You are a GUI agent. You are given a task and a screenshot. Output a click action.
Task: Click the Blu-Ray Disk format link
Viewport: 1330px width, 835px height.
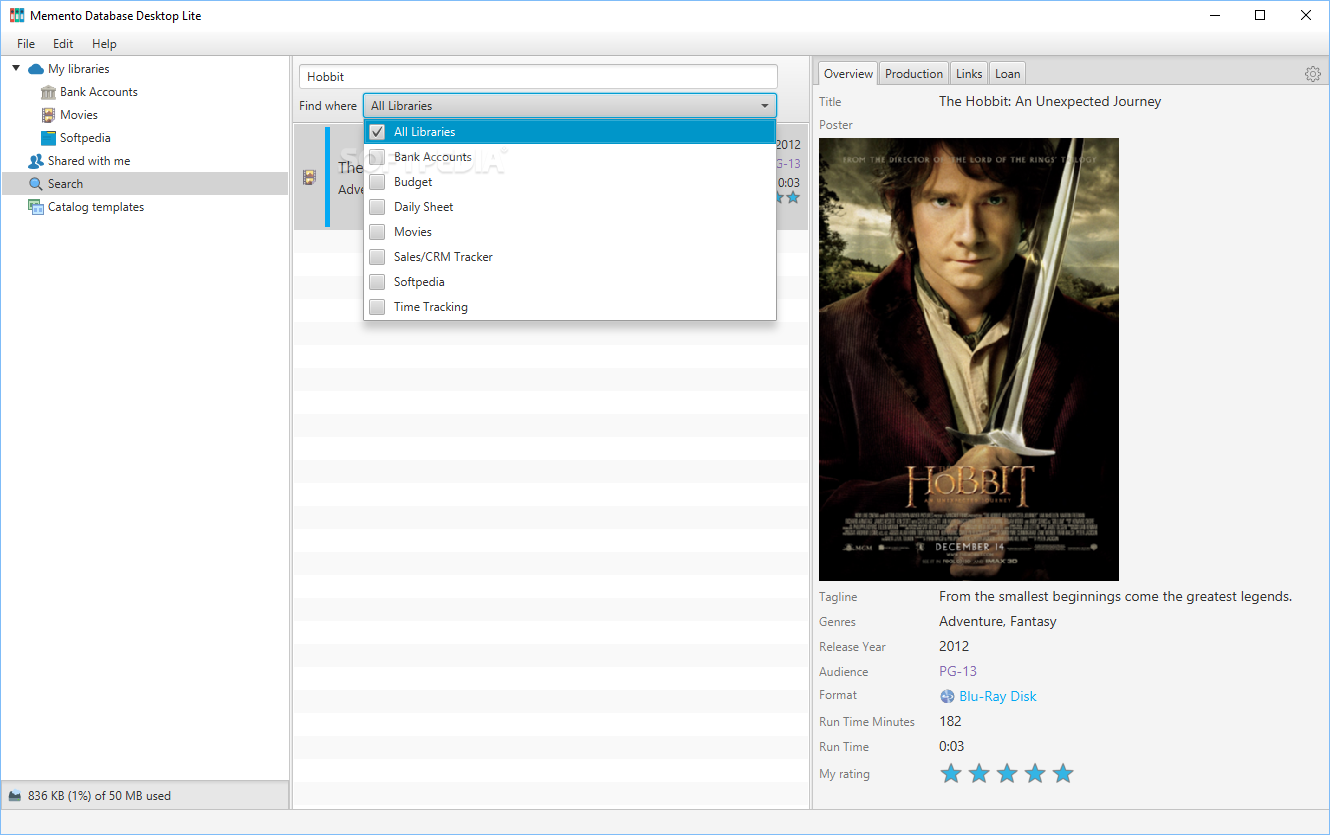click(998, 696)
